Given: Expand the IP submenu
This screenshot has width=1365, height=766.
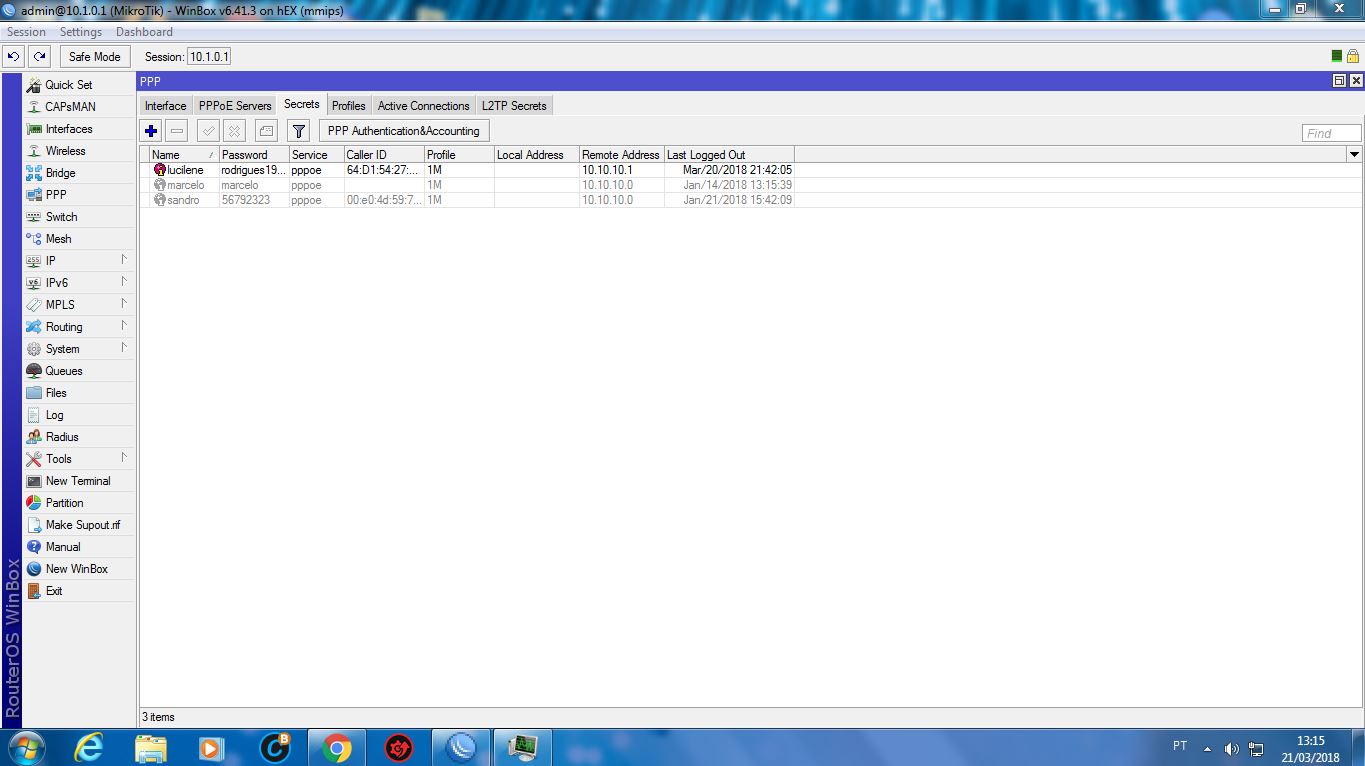Looking at the screenshot, I should coord(79,261).
